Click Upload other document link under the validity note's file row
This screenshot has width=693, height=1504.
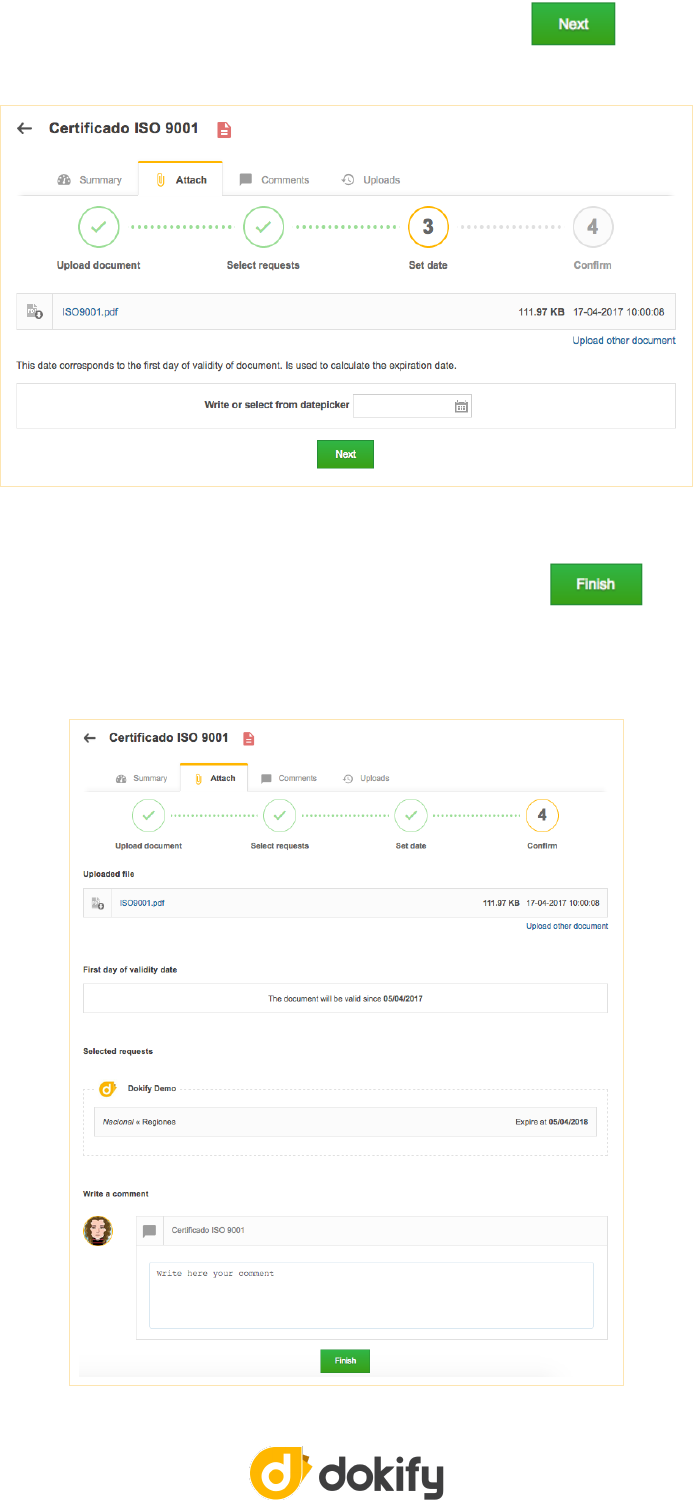(x=623, y=341)
